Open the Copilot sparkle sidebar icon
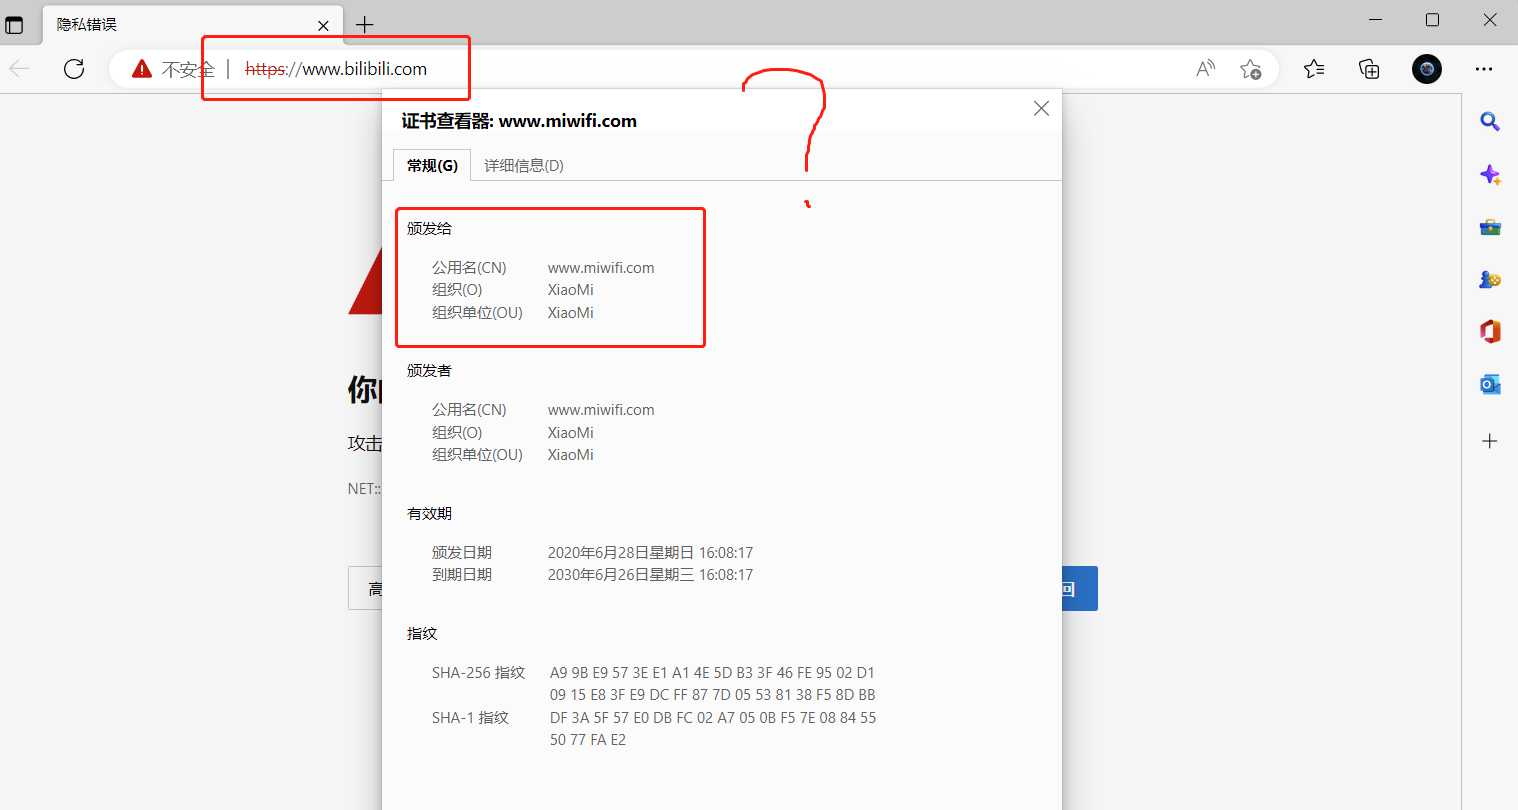The image size is (1518, 810). pos(1490,174)
